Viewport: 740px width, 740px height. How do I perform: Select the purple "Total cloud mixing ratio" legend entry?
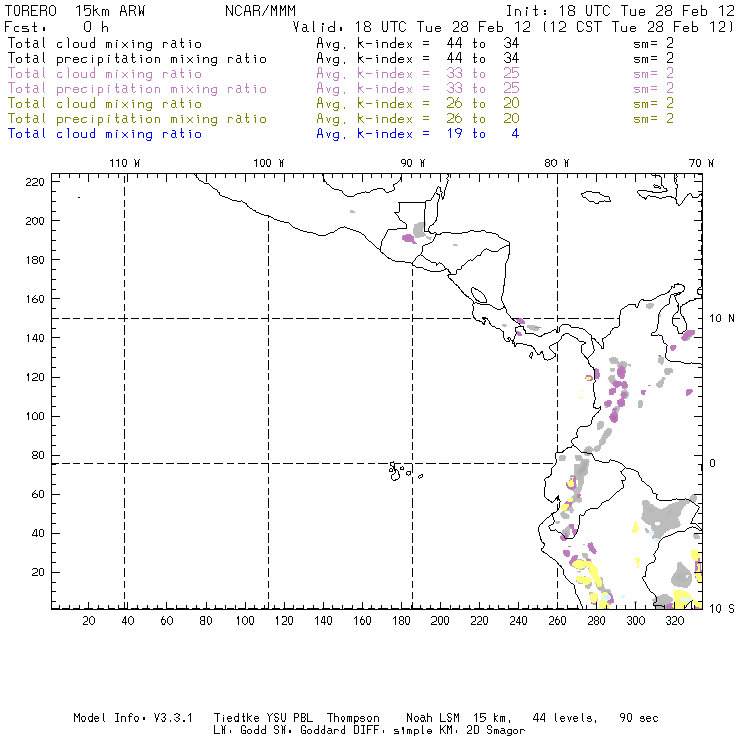click(x=105, y=74)
